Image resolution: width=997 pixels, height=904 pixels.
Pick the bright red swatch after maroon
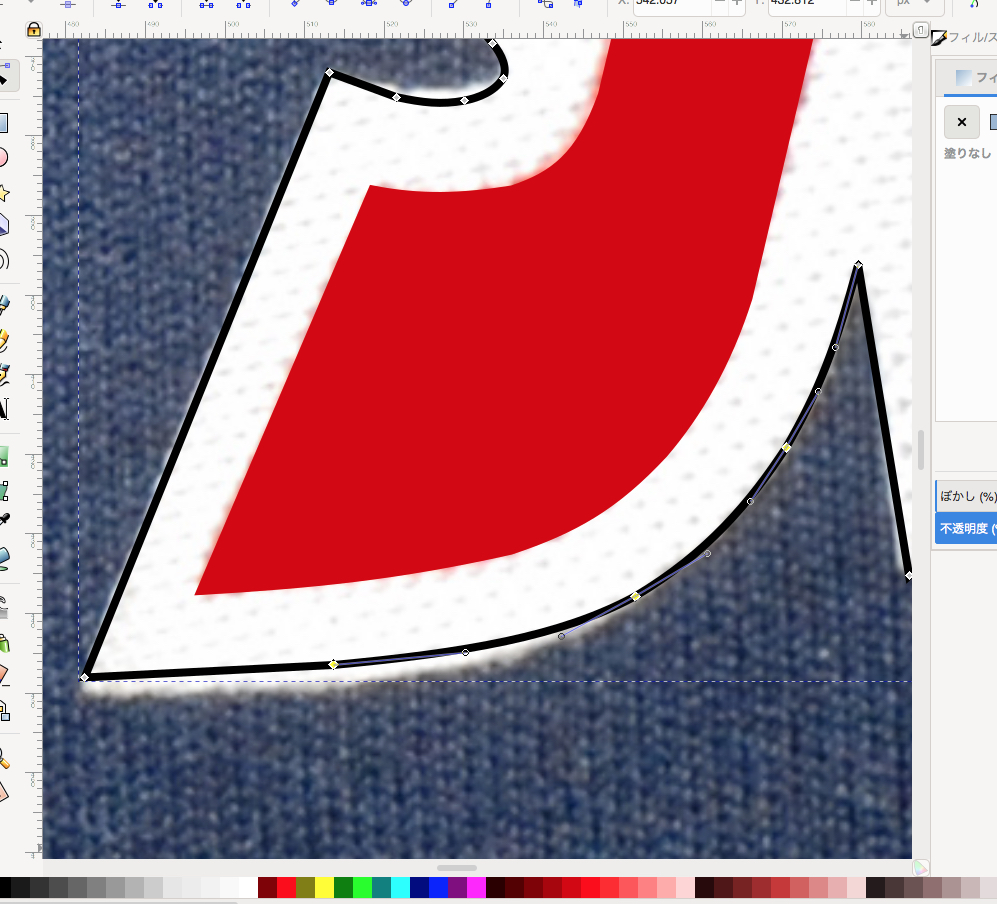click(287, 887)
